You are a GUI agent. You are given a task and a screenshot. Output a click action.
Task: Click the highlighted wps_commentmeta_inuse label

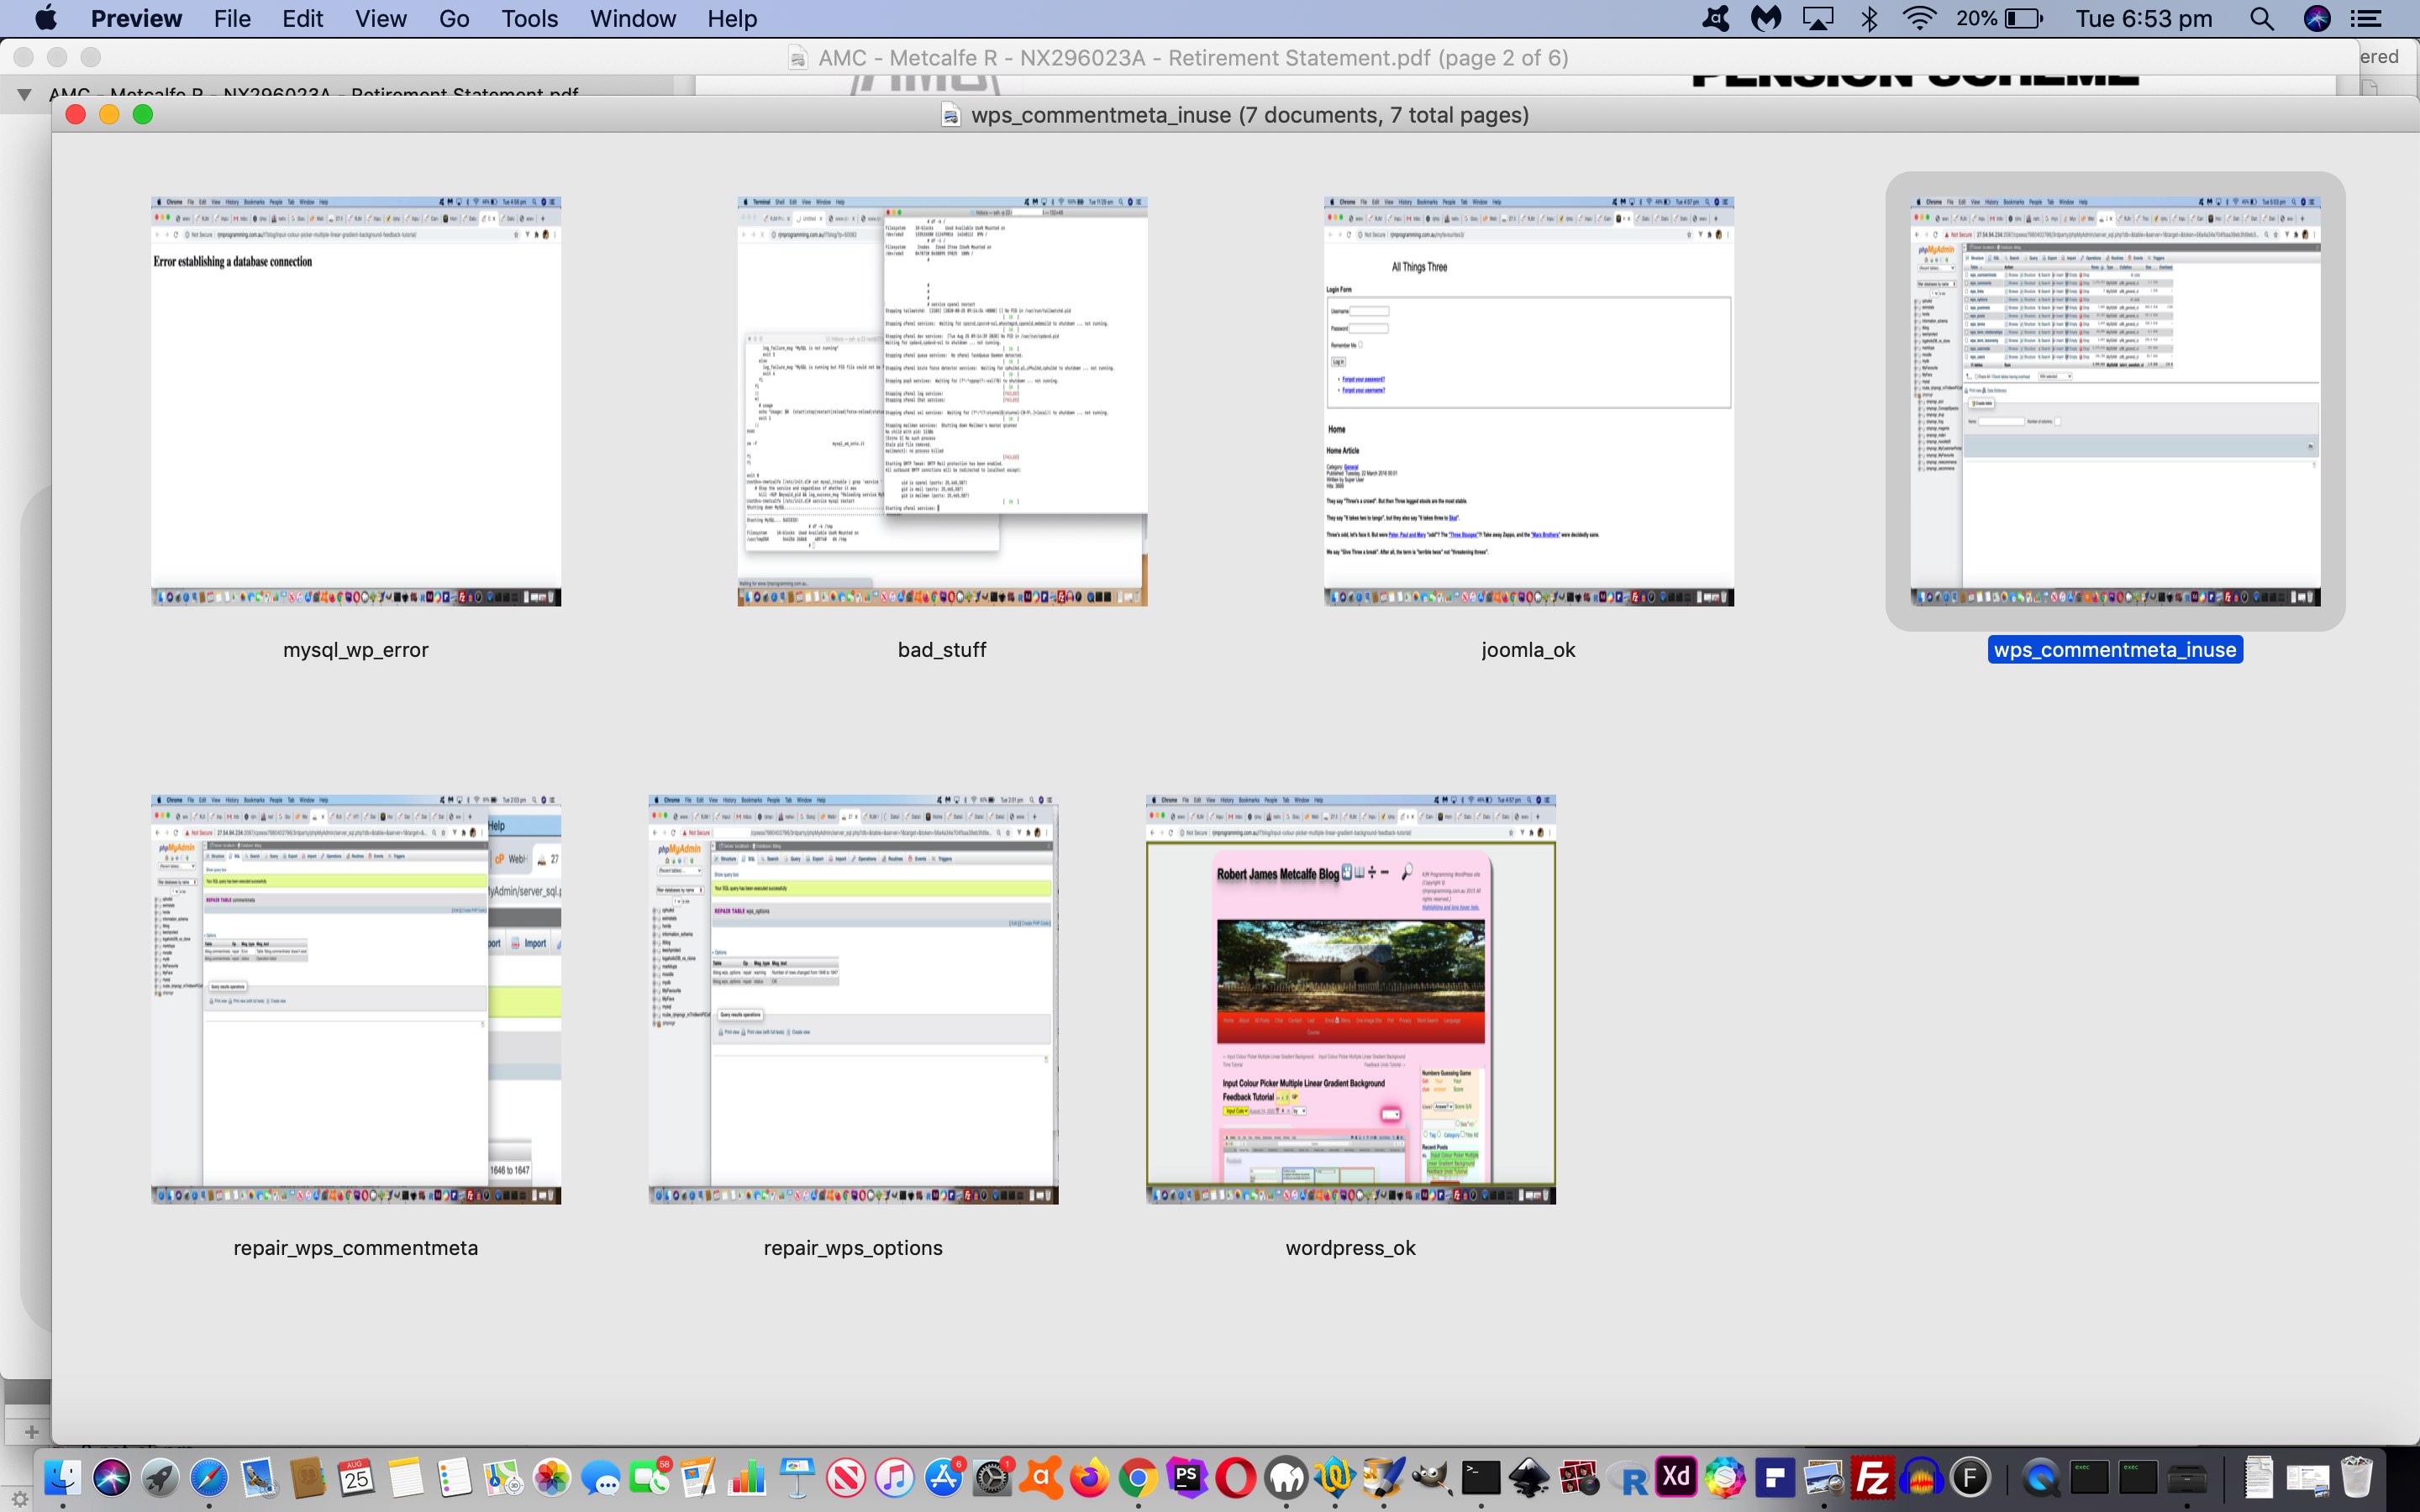click(x=2115, y=649)
